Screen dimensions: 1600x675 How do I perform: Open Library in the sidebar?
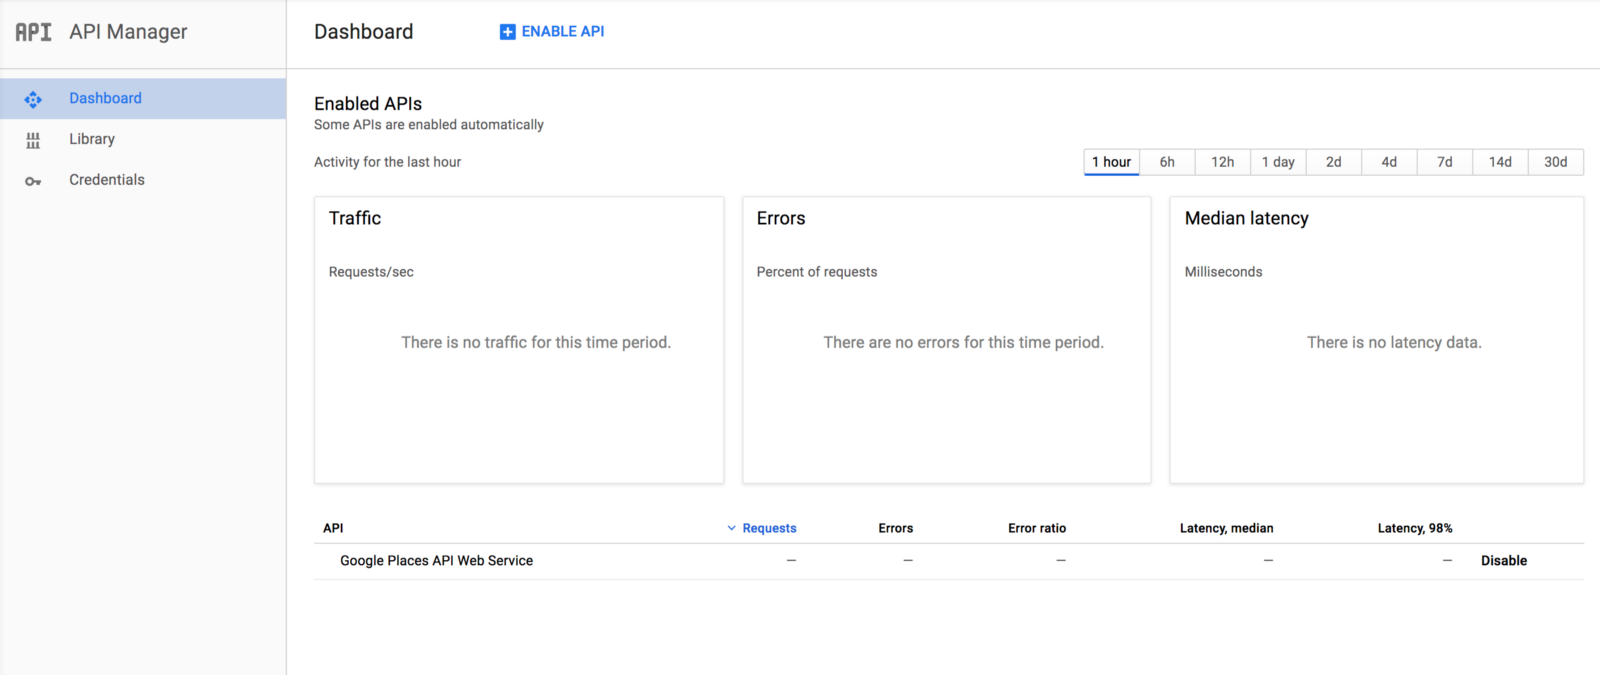[x=92, y=139]
